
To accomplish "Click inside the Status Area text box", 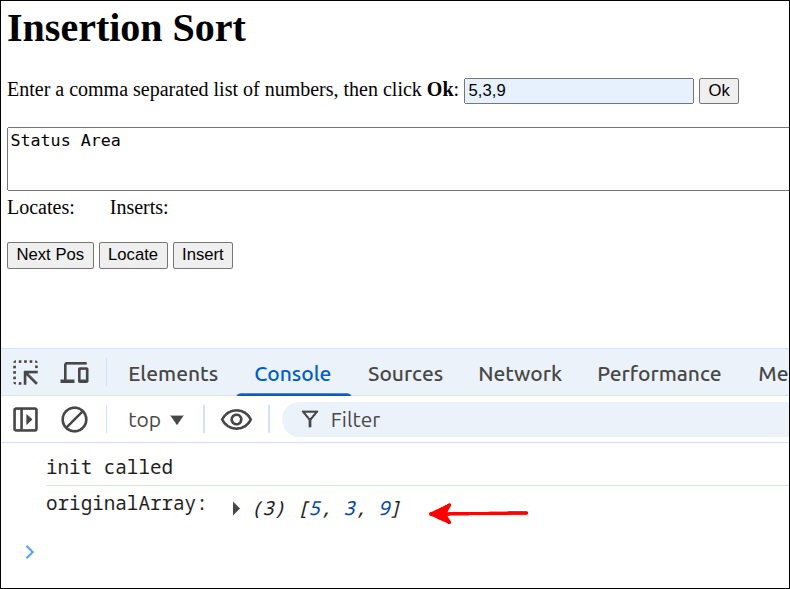I will pos(398,159).
